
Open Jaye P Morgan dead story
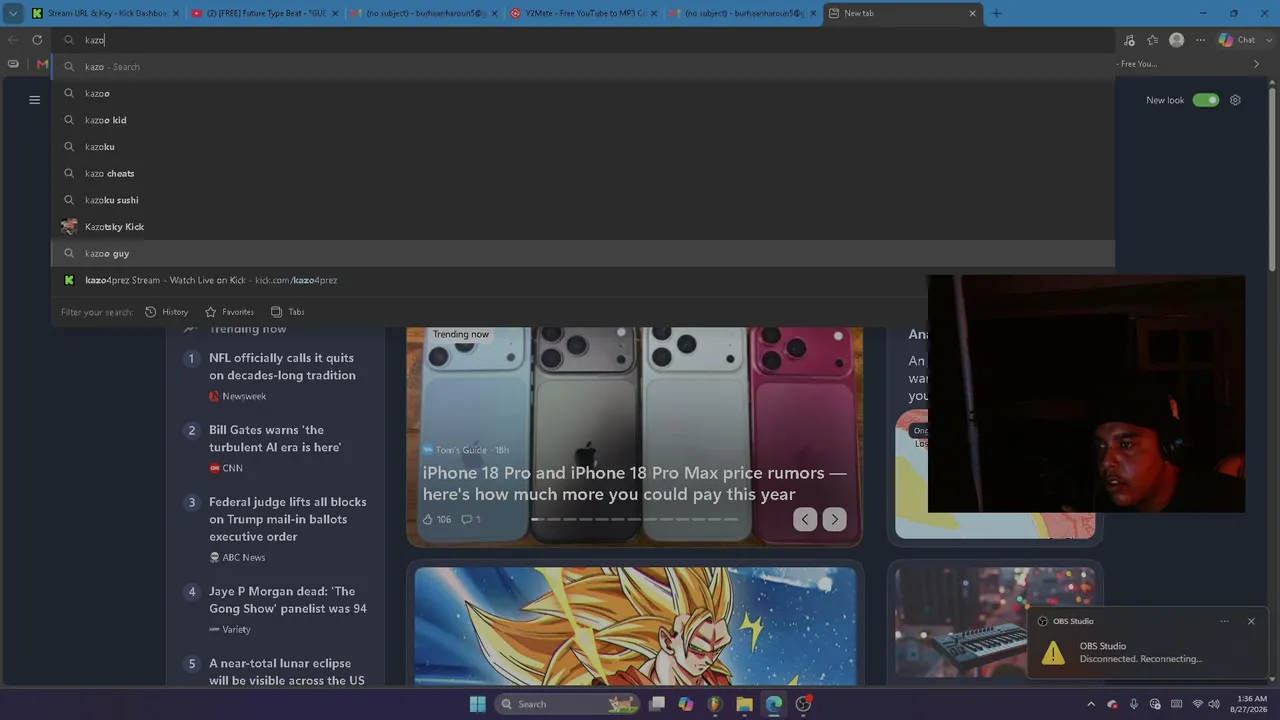pos(288,599)
